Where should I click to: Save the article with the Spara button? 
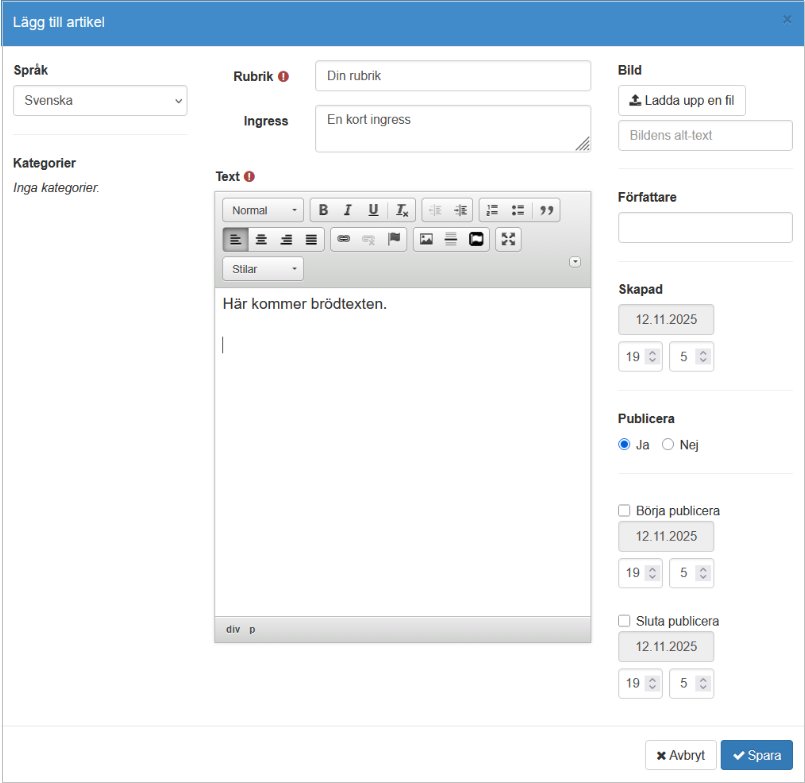(x=757, y=755)
